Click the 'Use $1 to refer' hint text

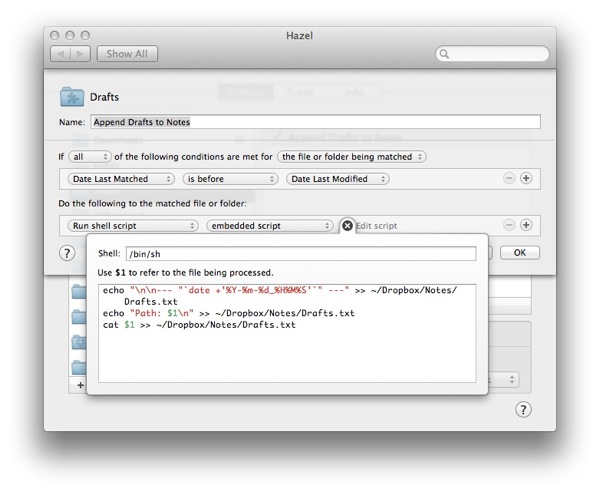click(186, 273)
